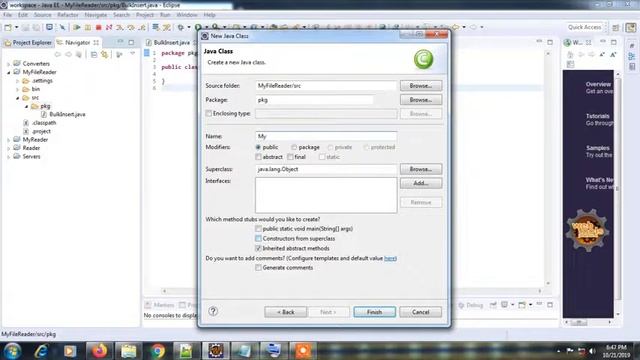Expand the bin folder
This screenshot has height=360, width=640.
18,89
